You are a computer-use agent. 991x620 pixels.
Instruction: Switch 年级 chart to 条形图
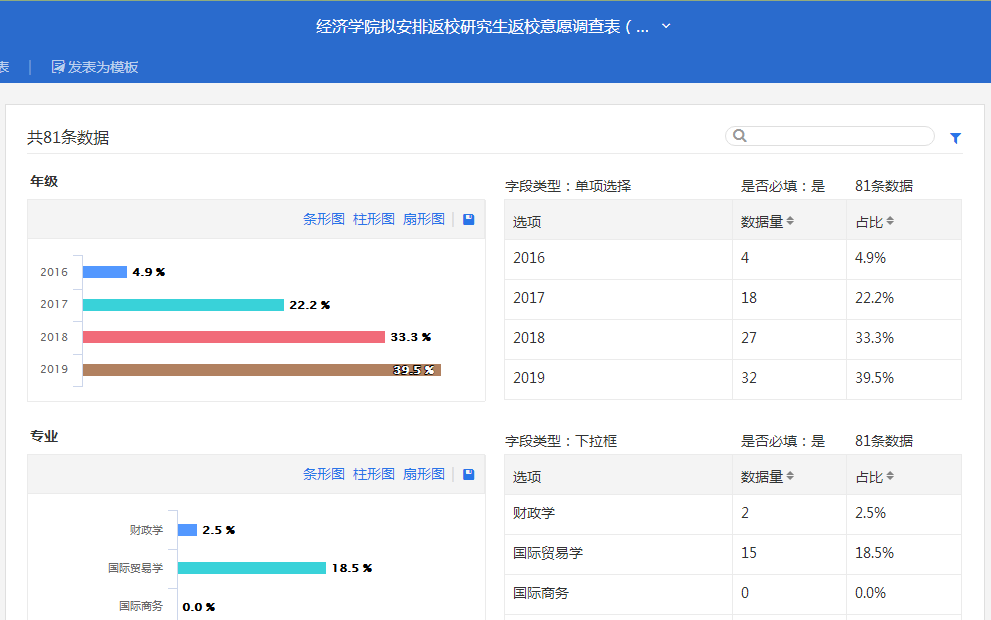(x=324, y=219)
